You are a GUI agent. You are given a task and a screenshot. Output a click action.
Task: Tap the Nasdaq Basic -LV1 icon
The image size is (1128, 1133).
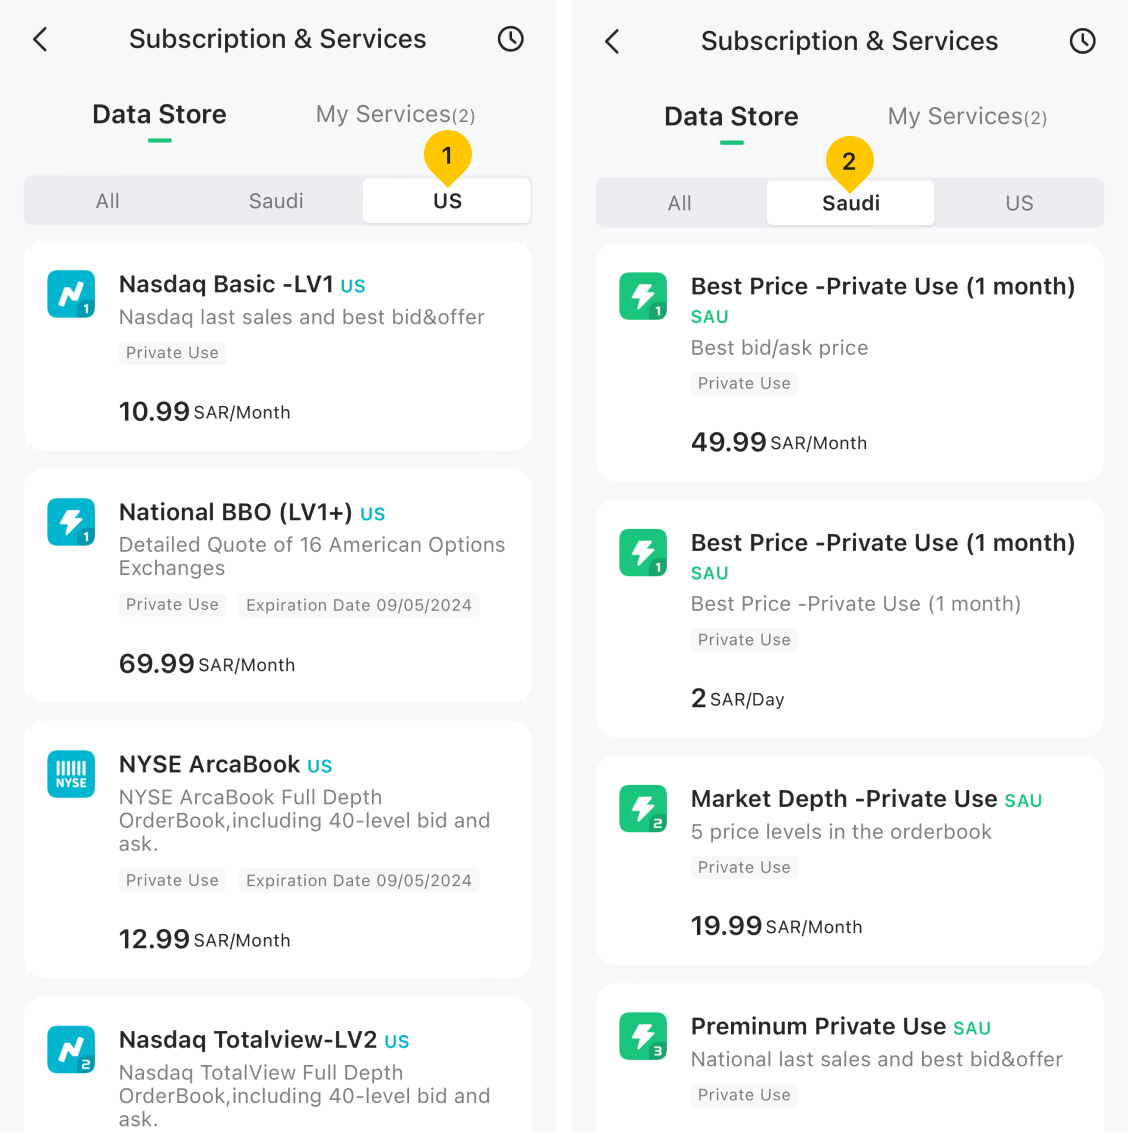click(71, 294)
